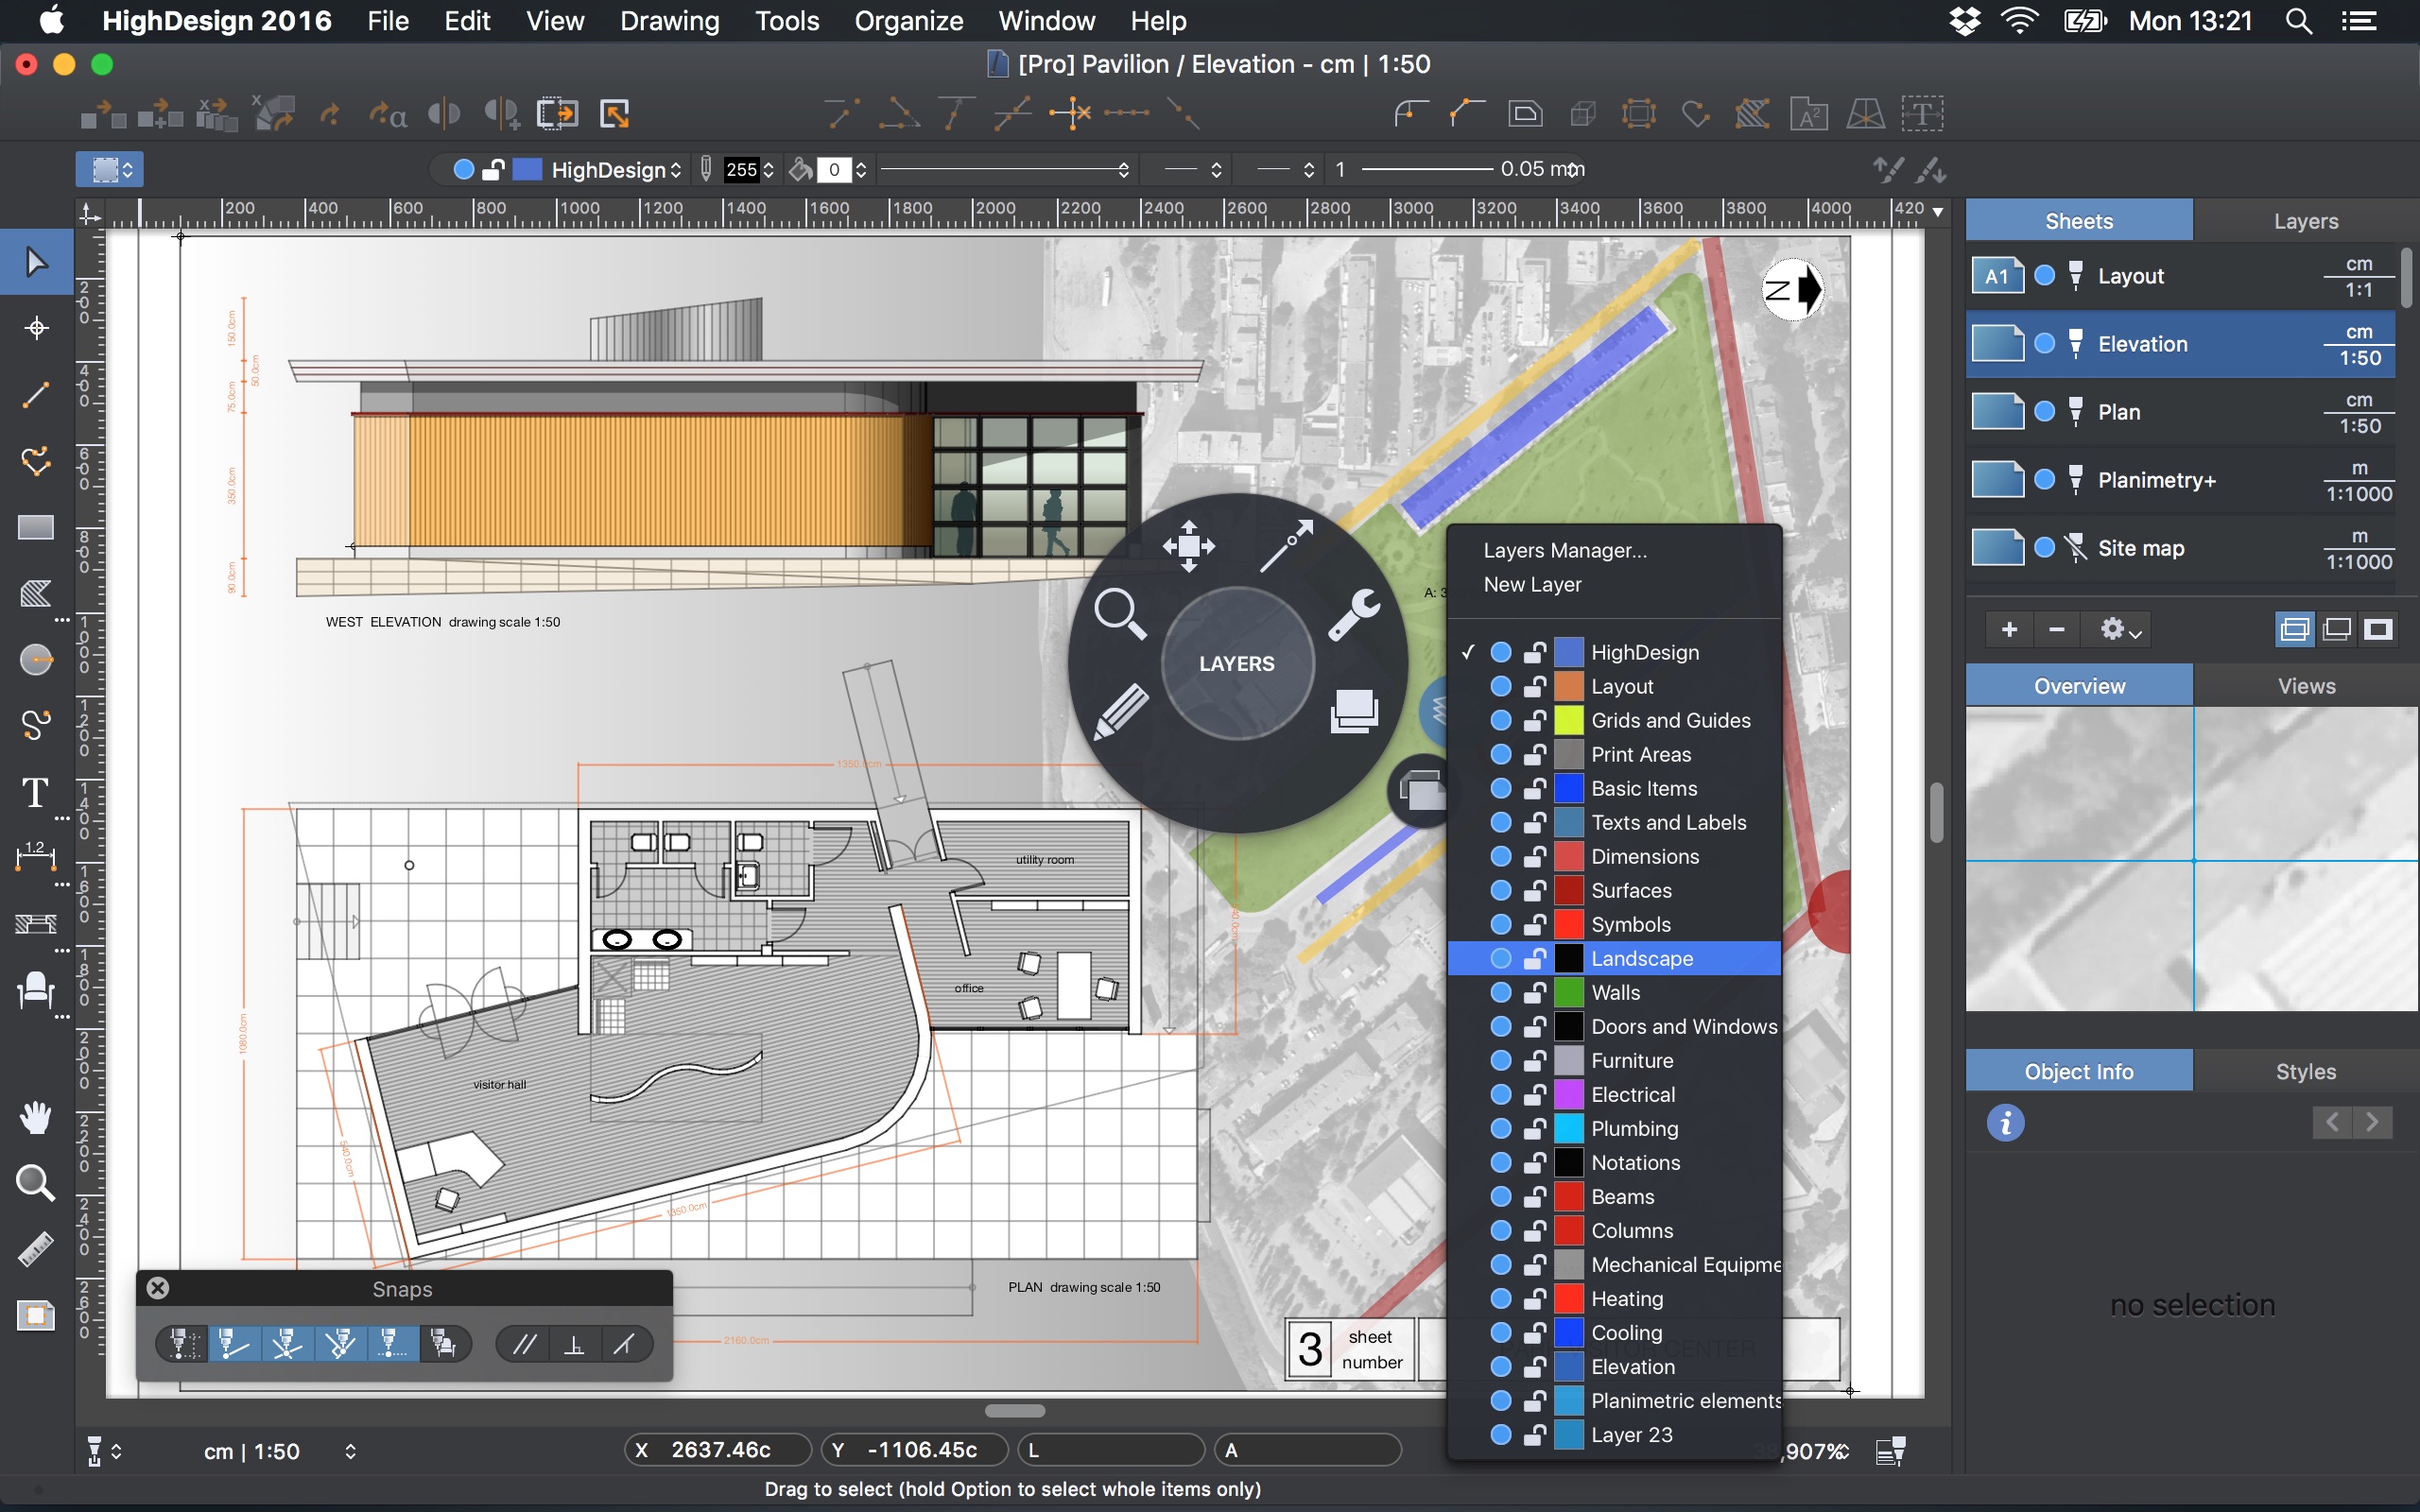
Task: Click the move arrows icon in radial menu
Action: click(x=1188, y=546)
